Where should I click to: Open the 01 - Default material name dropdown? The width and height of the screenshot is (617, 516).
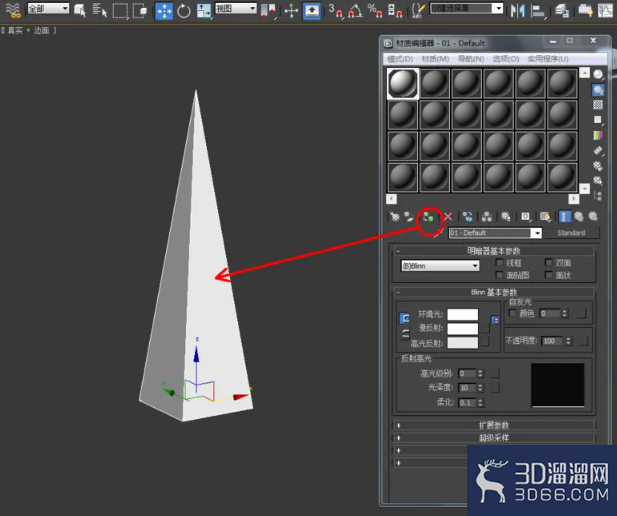495,233
